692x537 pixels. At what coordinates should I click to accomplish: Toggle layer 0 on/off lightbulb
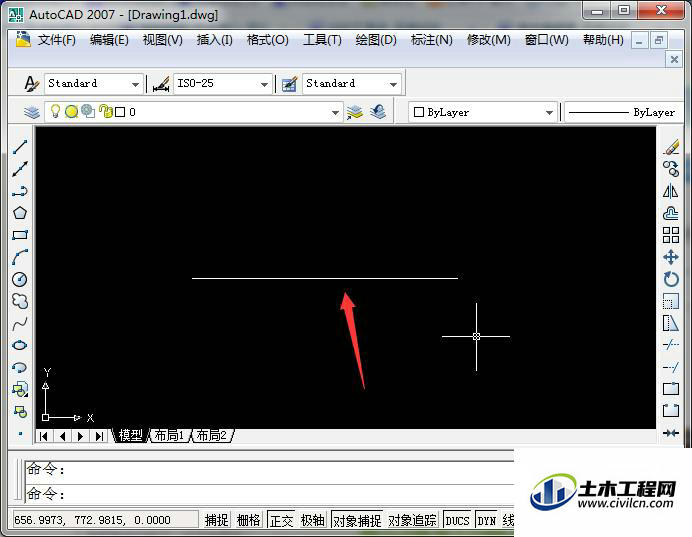[55, 111]
